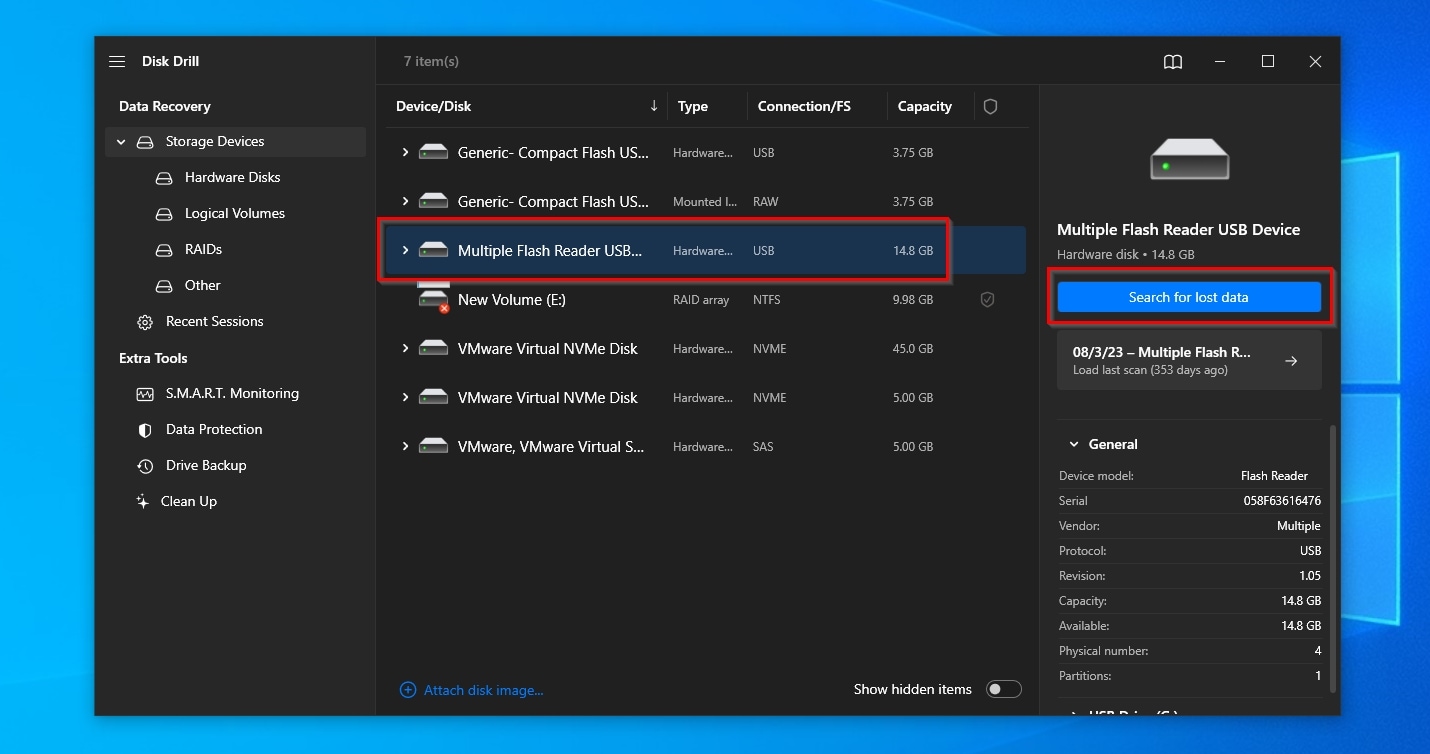The height and width of the screenshot is (754, 1430).
Task: Collapse the Storage Devices tree node
Action: pyautogui.click(x=121, y=142)
